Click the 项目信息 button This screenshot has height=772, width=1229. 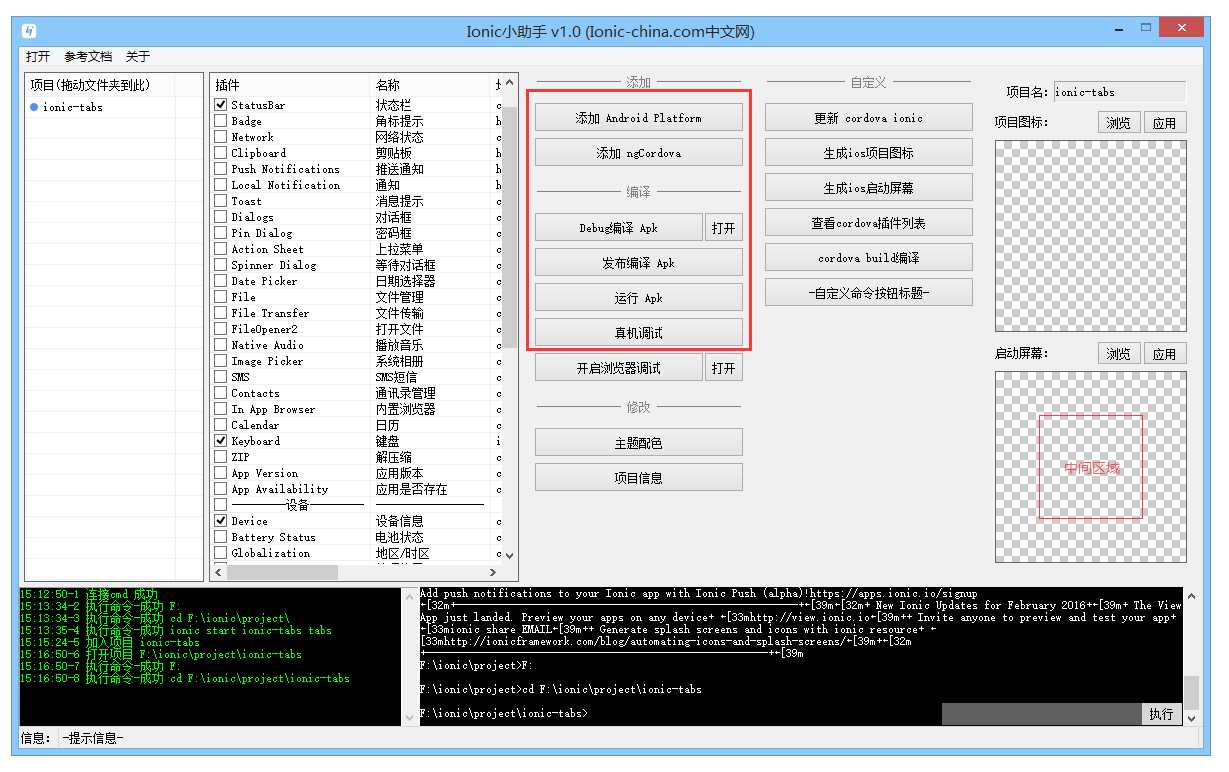639,478
